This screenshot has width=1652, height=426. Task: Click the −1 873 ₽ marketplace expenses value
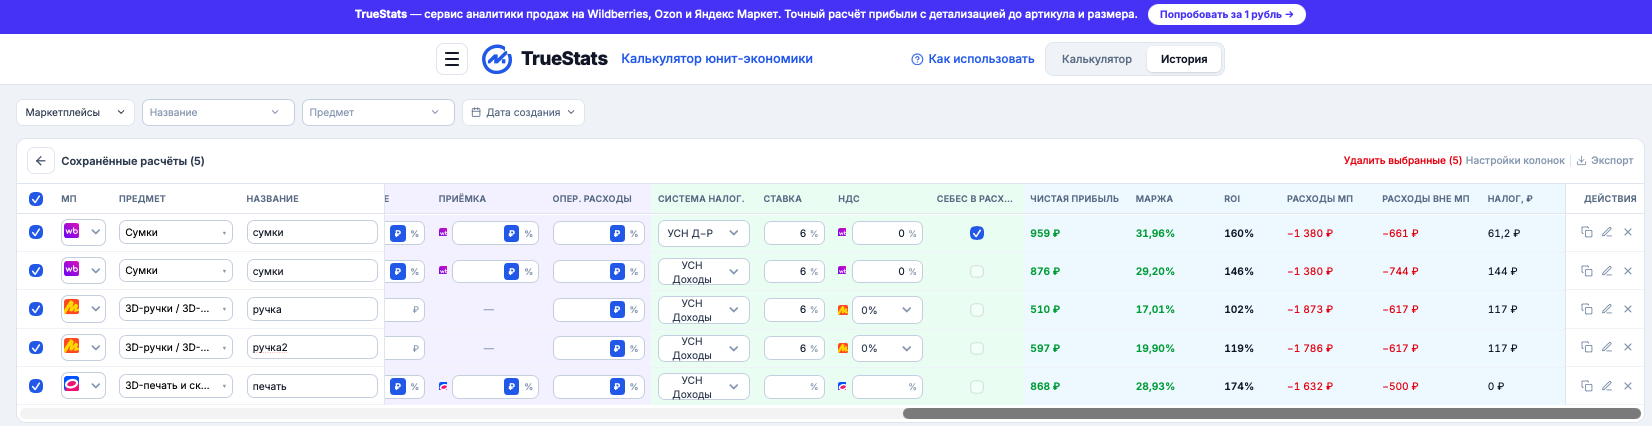pyautogui.click(x=1310, y=310)
